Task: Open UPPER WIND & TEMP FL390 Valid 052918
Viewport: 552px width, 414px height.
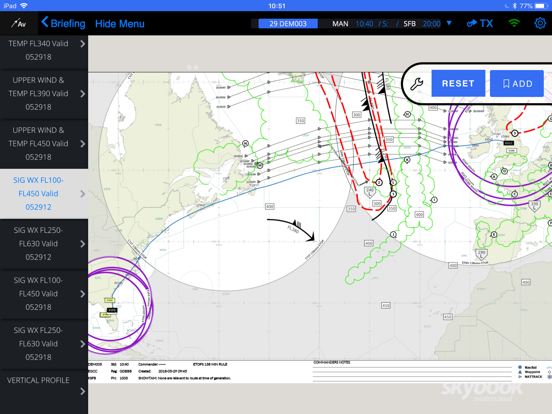Action: click(x=44, y=94)
